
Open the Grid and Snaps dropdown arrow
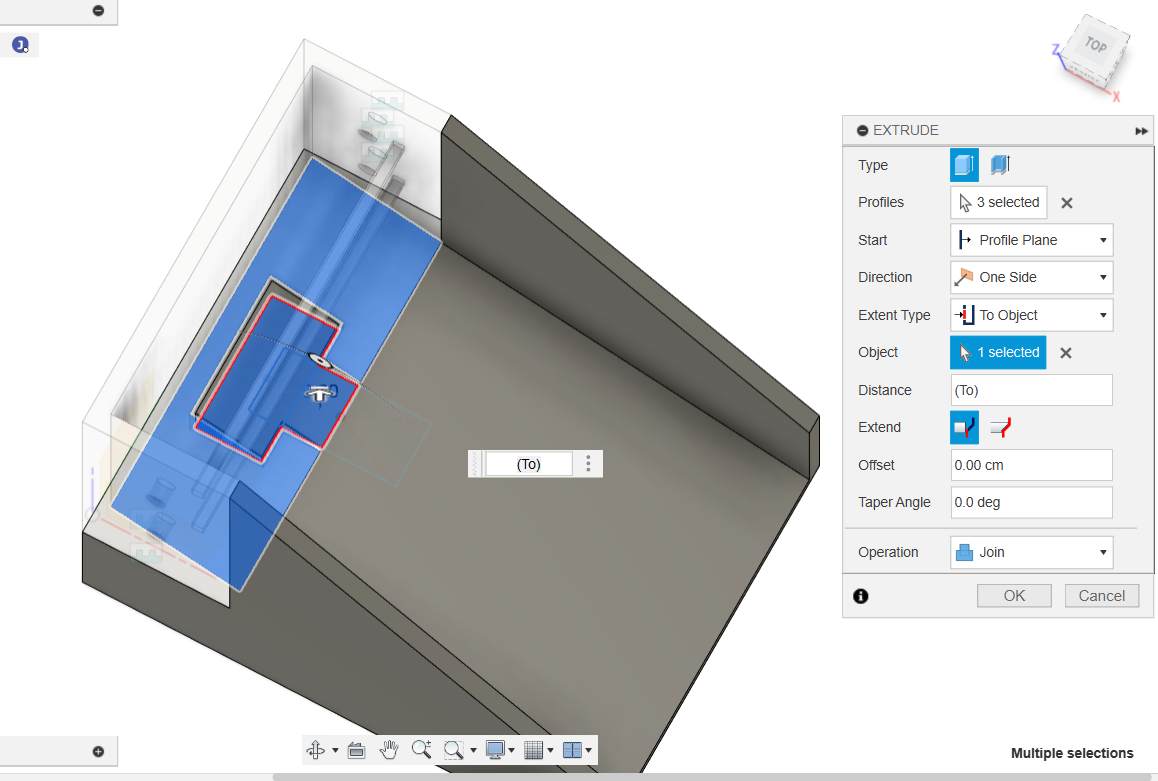(x=550, y=751)
